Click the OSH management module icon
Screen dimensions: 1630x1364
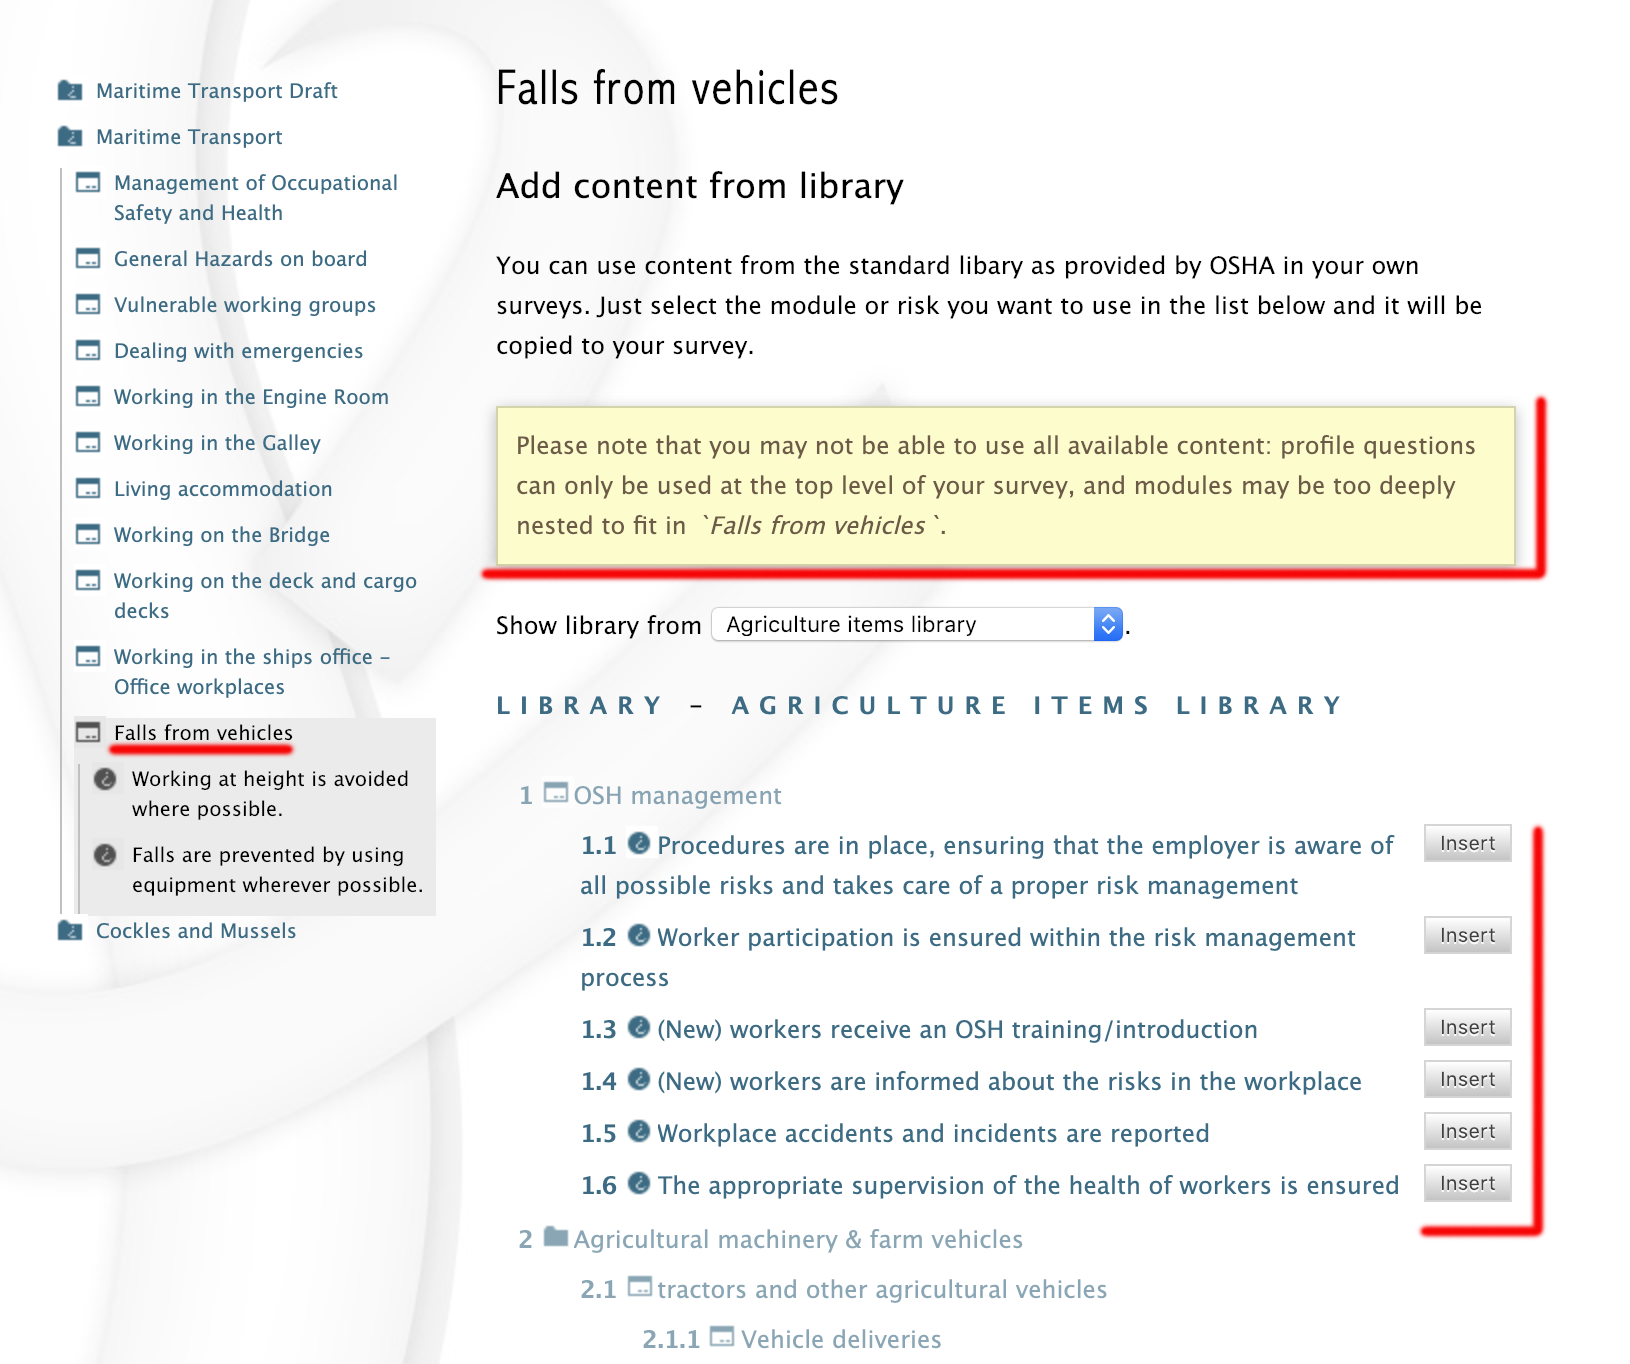(555, 794)
